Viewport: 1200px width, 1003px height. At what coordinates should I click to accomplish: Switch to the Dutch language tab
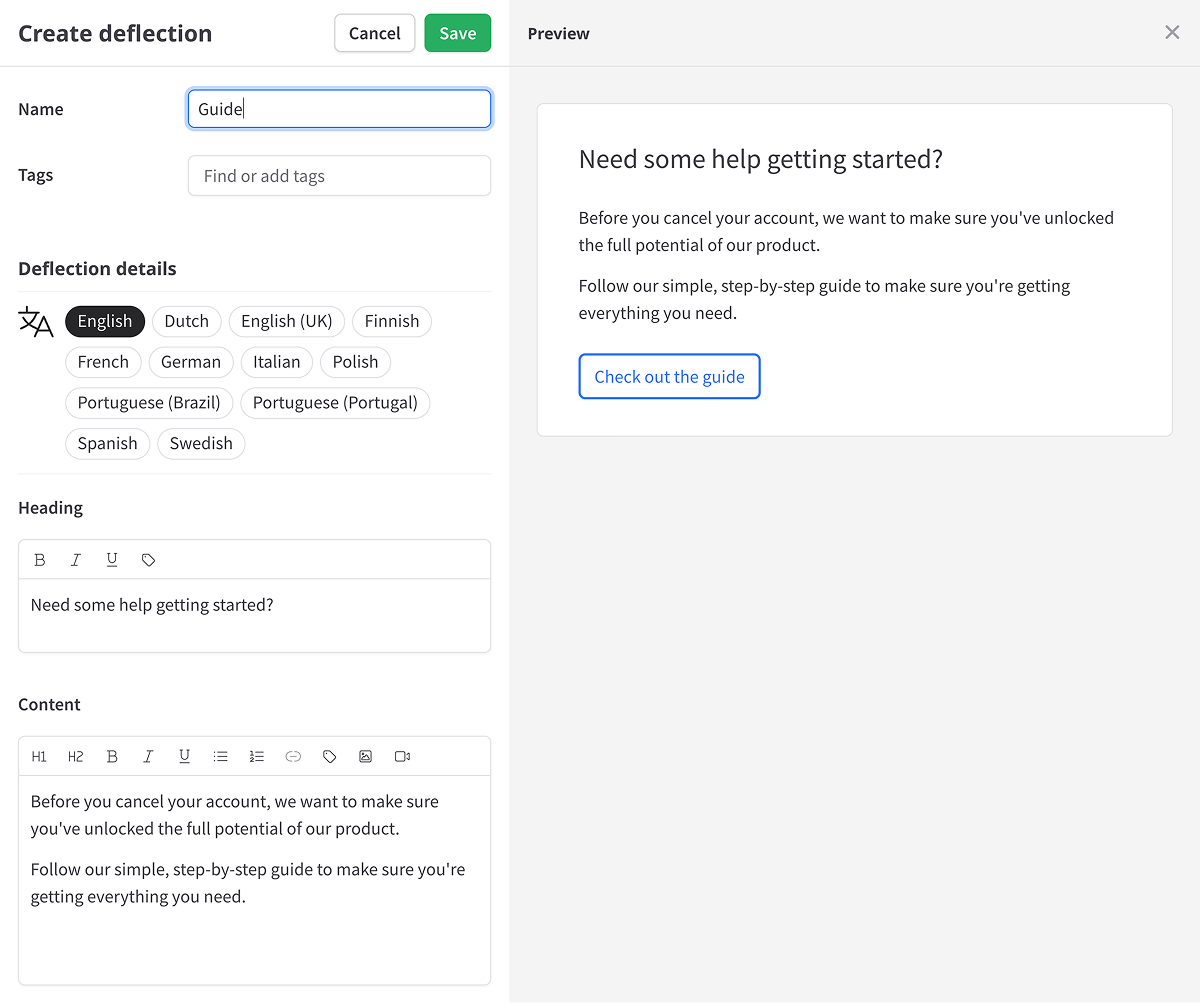(187, 321)
